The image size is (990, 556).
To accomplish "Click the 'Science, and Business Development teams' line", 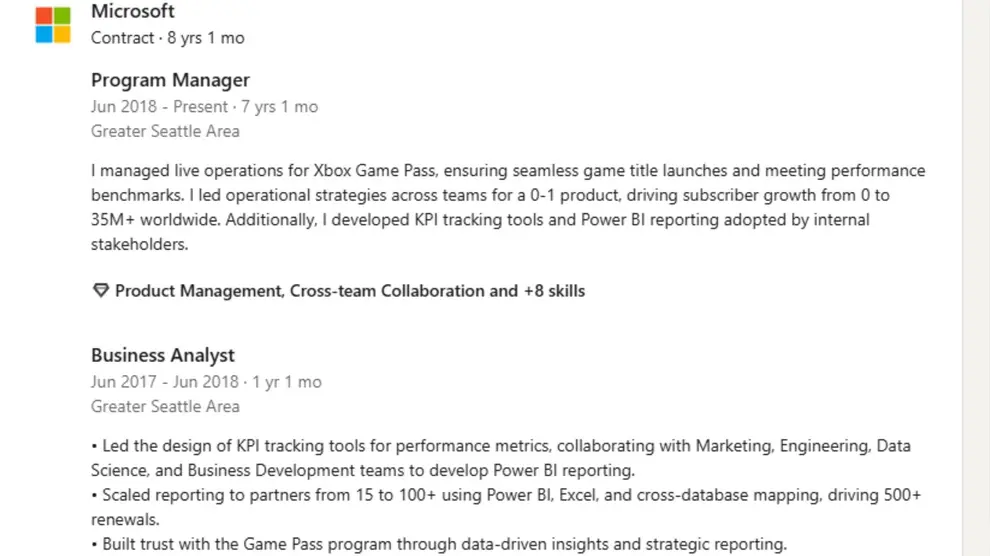I will [x=363, y=470].
